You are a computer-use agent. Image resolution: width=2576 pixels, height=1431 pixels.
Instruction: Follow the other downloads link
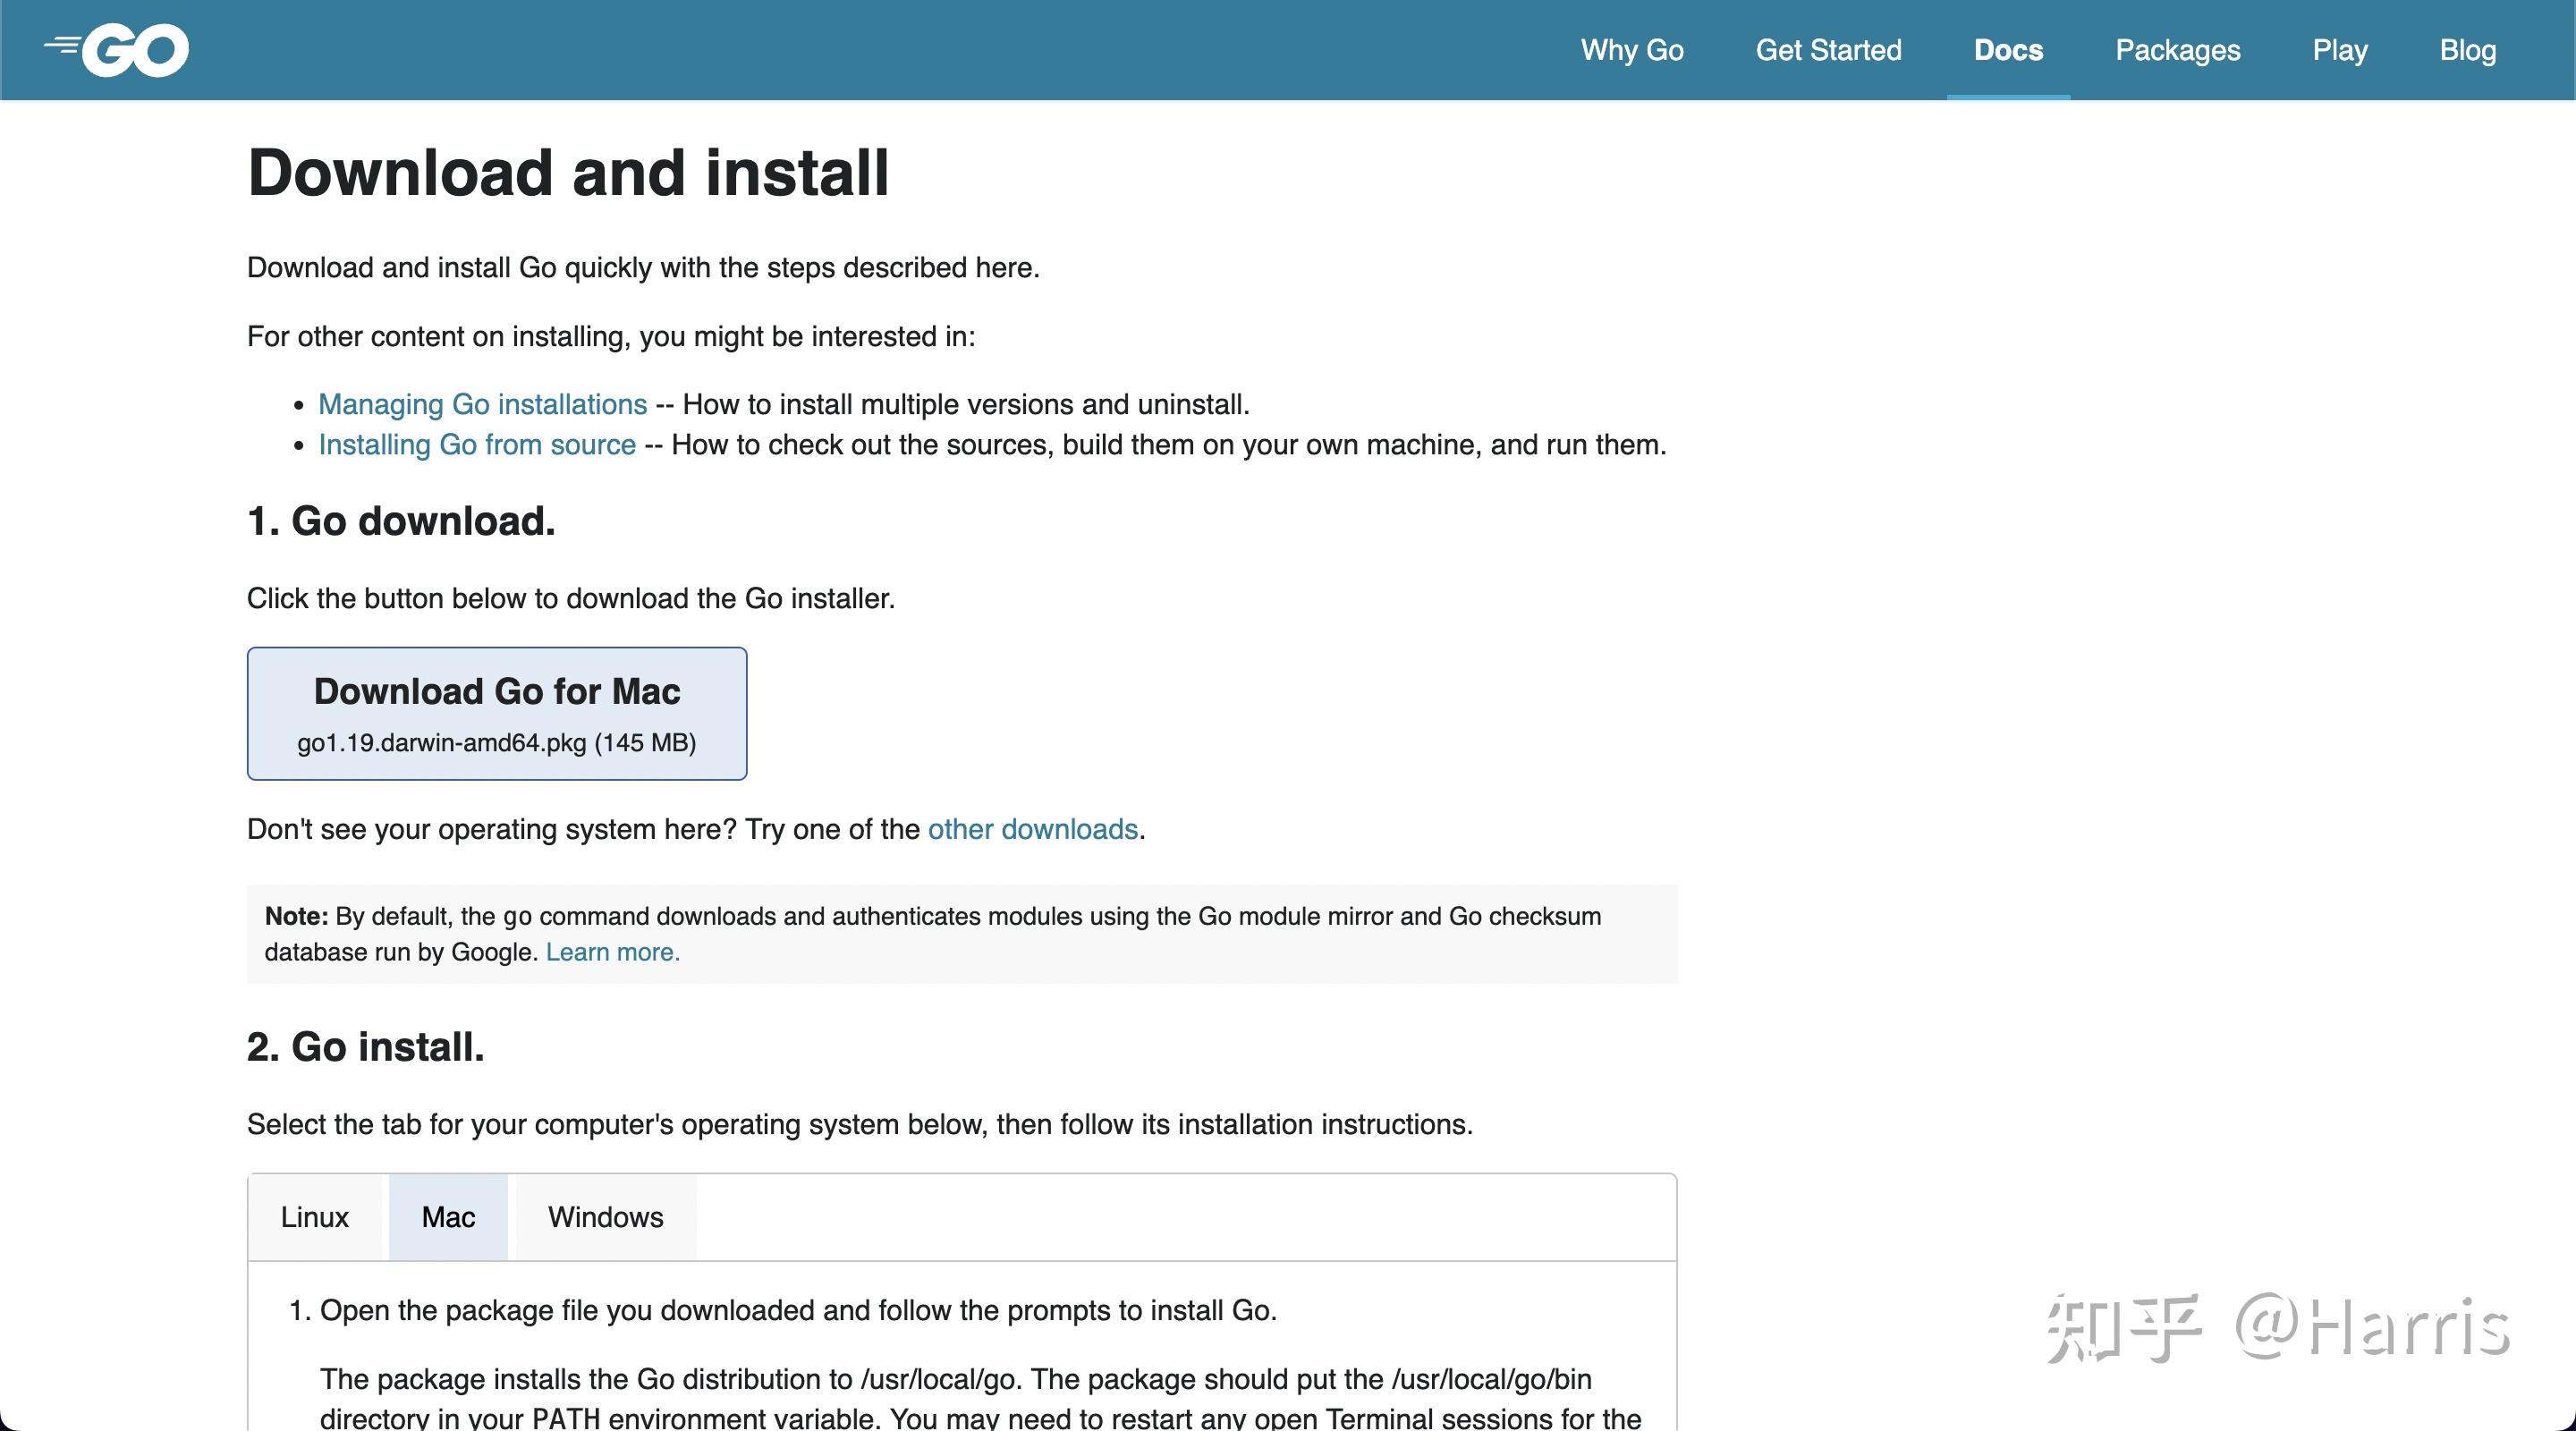[x=1032, y=829]
